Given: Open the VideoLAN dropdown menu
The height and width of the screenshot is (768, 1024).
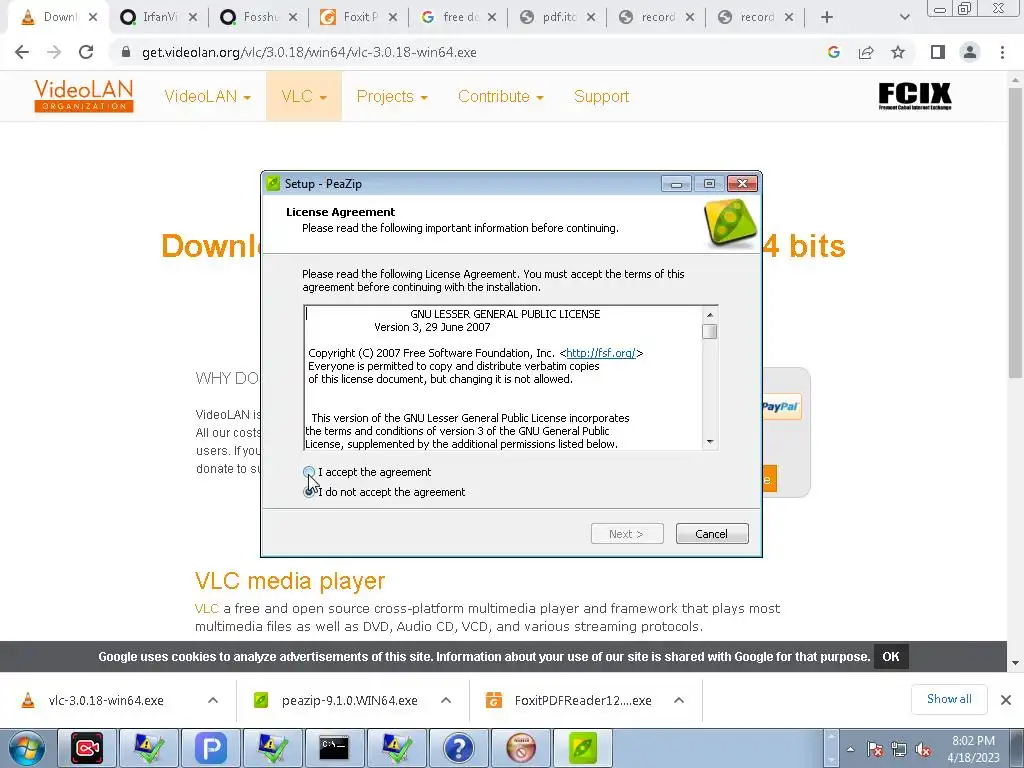Looking at the screenshot, I should pyautogui.click(x=207, y=97).
